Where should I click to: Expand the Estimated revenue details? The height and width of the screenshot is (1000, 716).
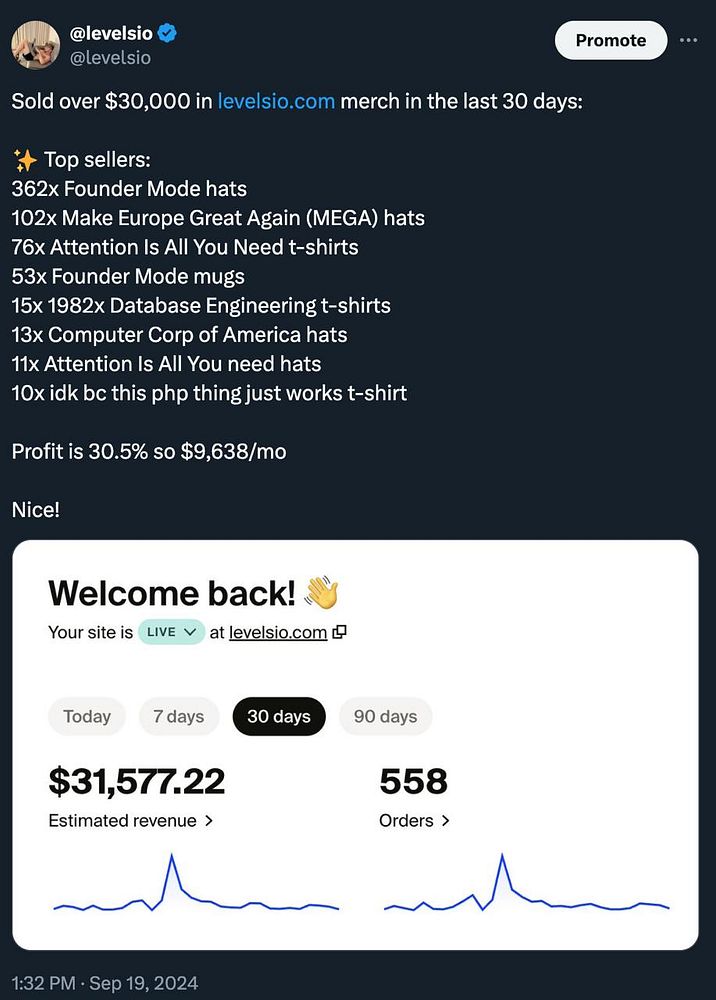click(131, 820)
